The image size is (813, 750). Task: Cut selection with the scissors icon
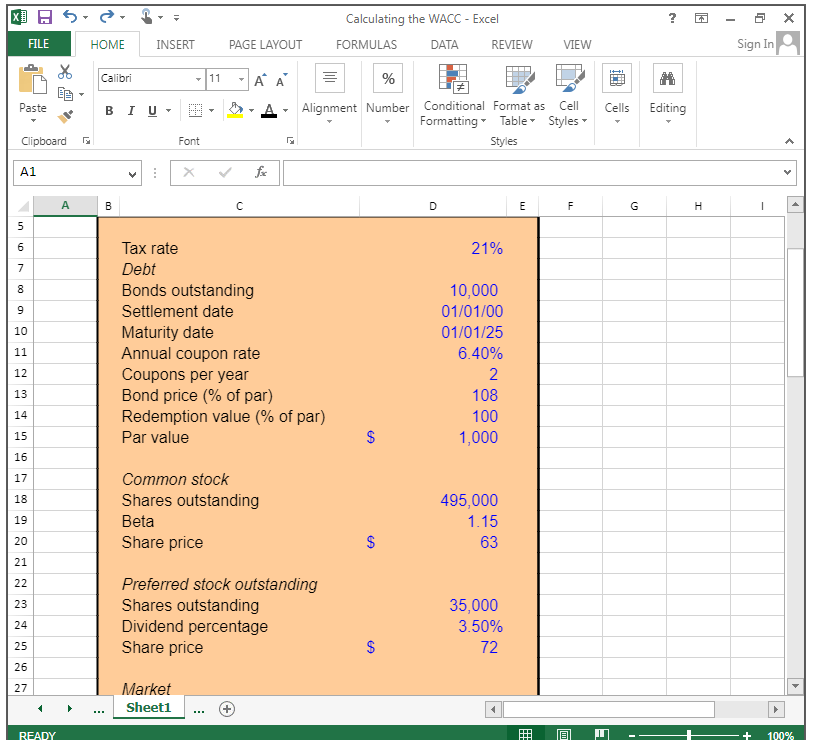click(x=65, y=72)
